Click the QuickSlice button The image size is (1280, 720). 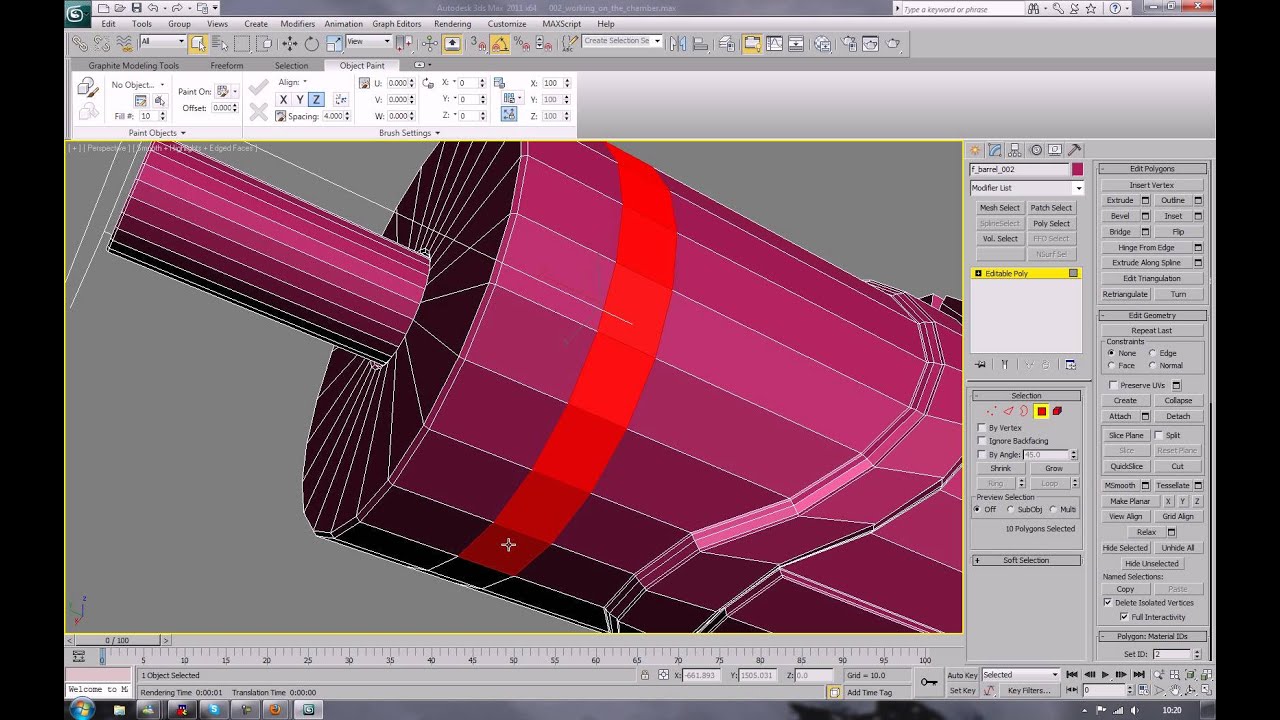pos(1126,466)
